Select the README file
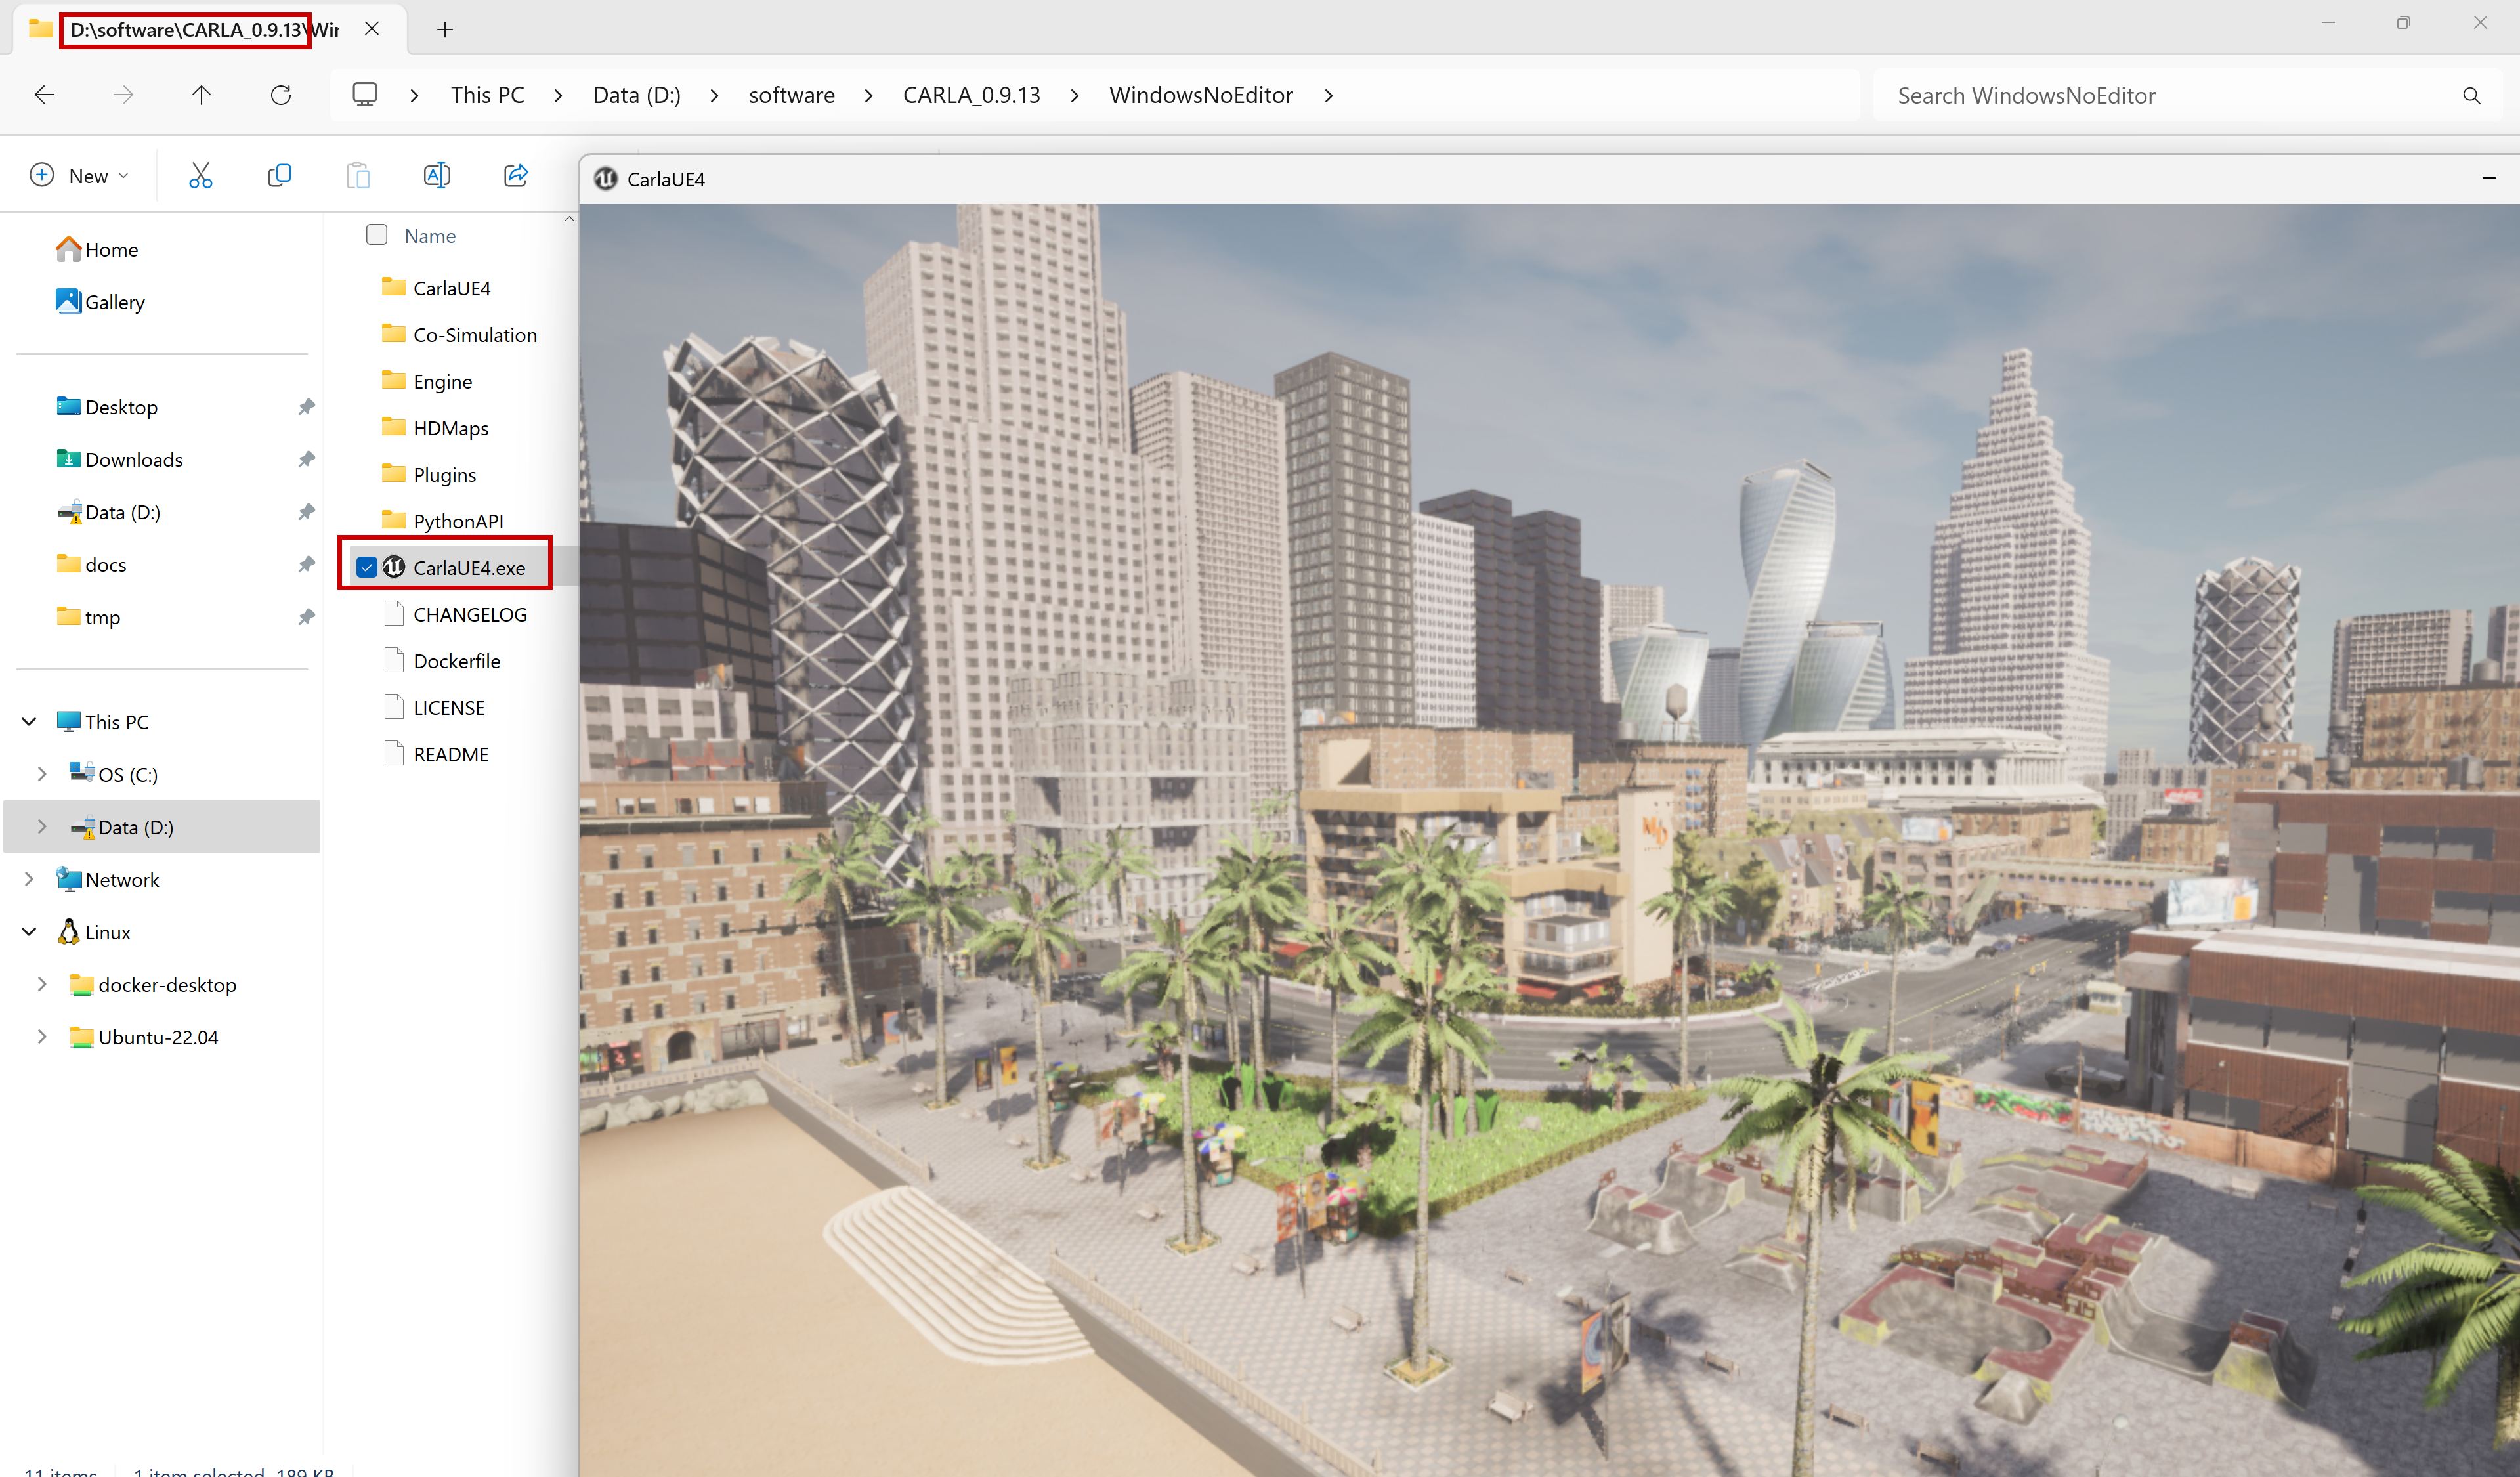 point(450,755)
